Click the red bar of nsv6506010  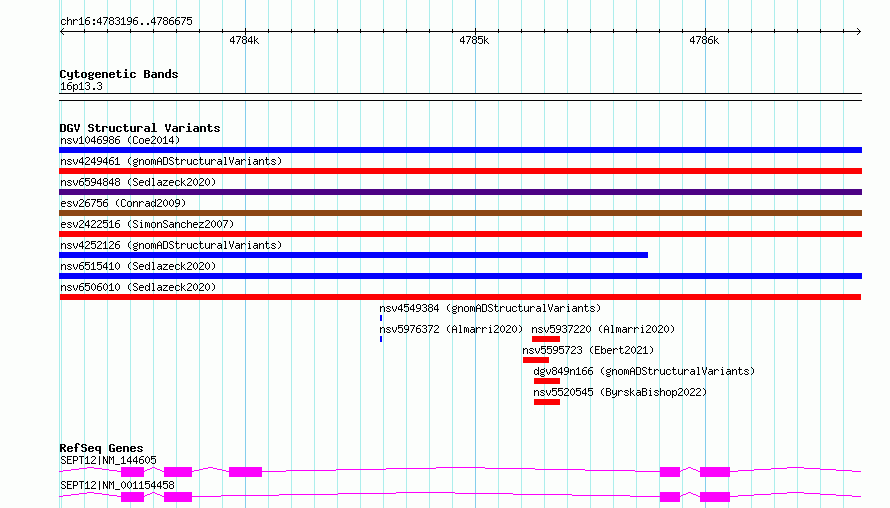[460, 297]
